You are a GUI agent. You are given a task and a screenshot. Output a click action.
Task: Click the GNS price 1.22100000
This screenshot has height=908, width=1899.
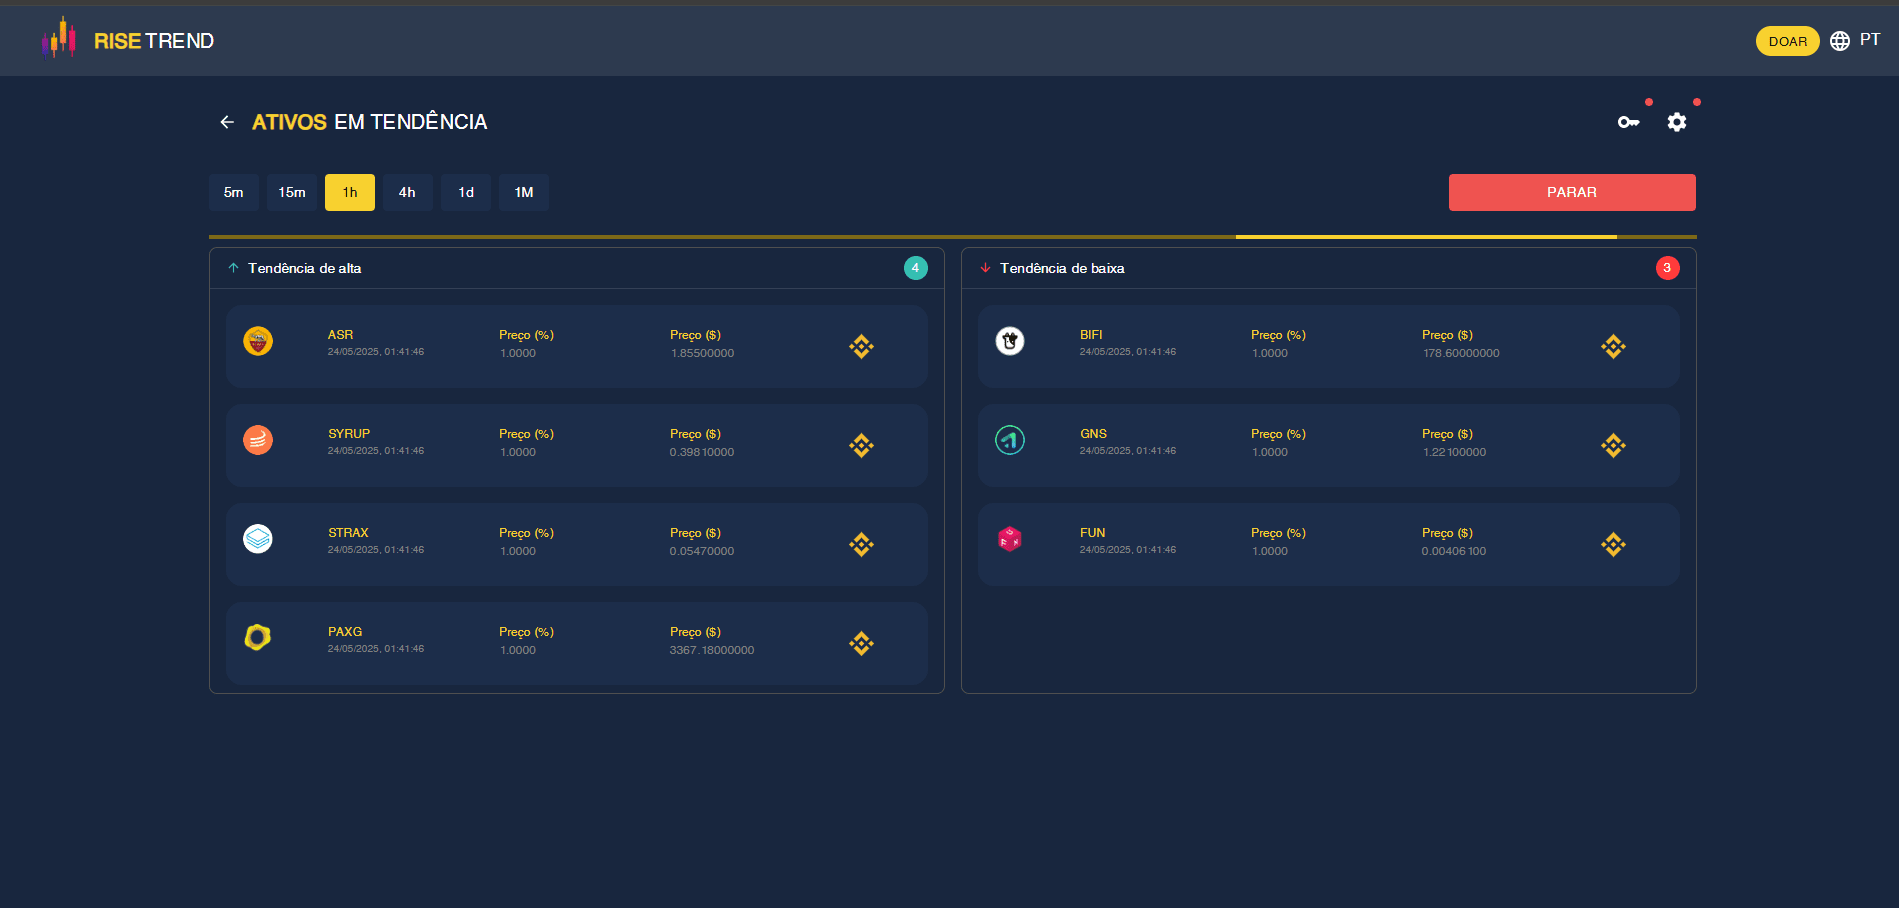point(1454,452)
